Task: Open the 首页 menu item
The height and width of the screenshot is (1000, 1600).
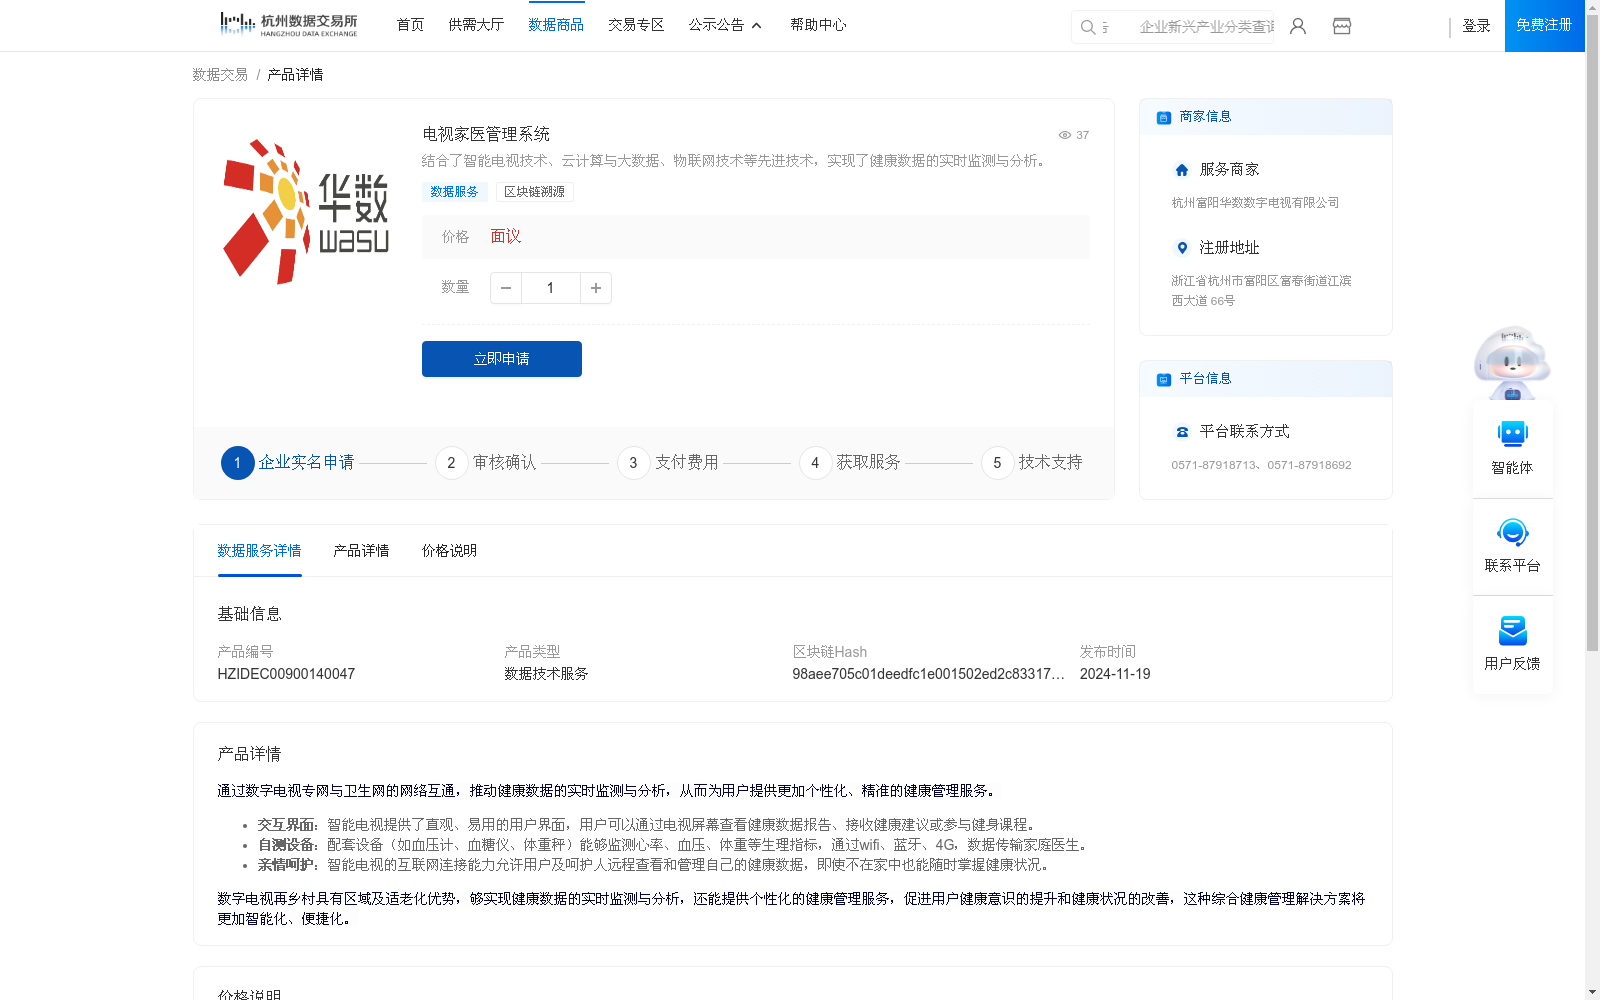Action: pos(410,25)
